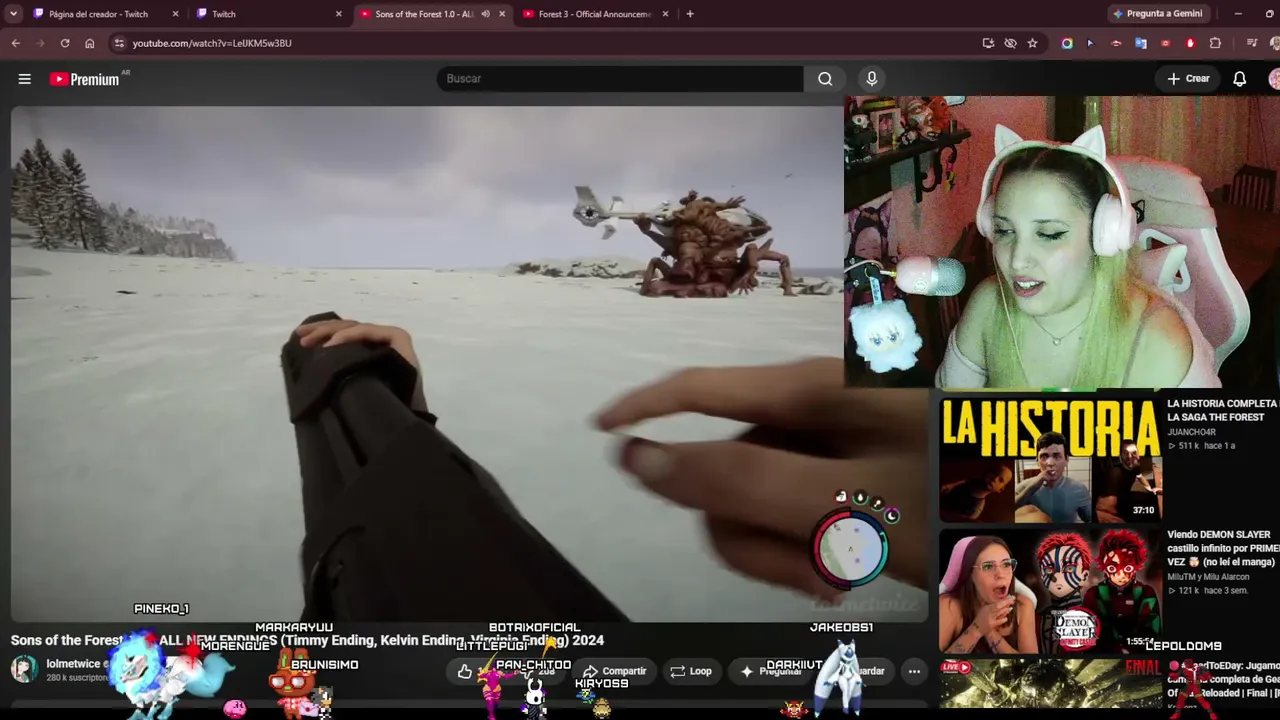The width and height of the screenshot is (1280, 720).
Task: Open the media controls music-note icon
Action: click(1251, 43)
